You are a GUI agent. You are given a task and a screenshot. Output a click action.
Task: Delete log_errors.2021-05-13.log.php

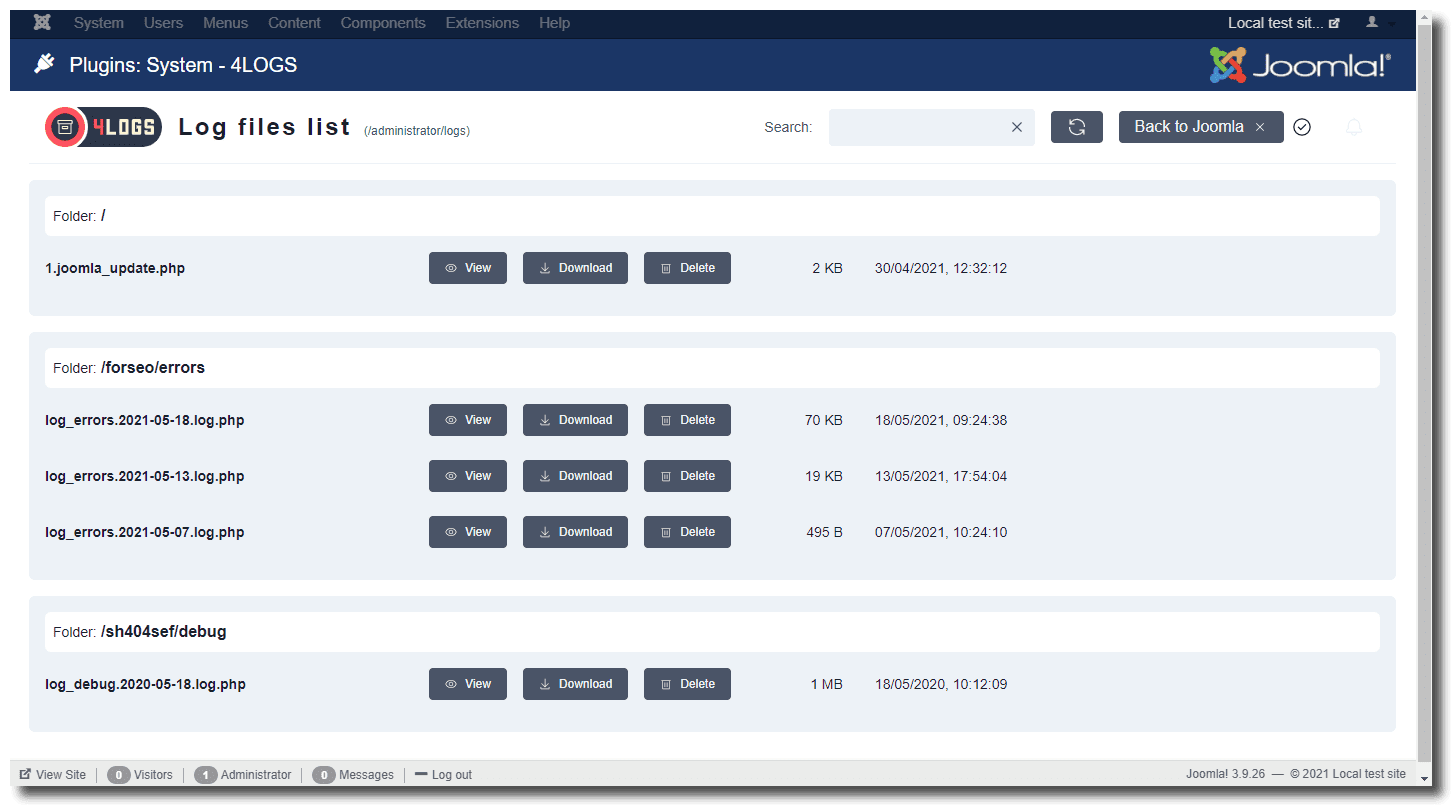click(687, 476)
